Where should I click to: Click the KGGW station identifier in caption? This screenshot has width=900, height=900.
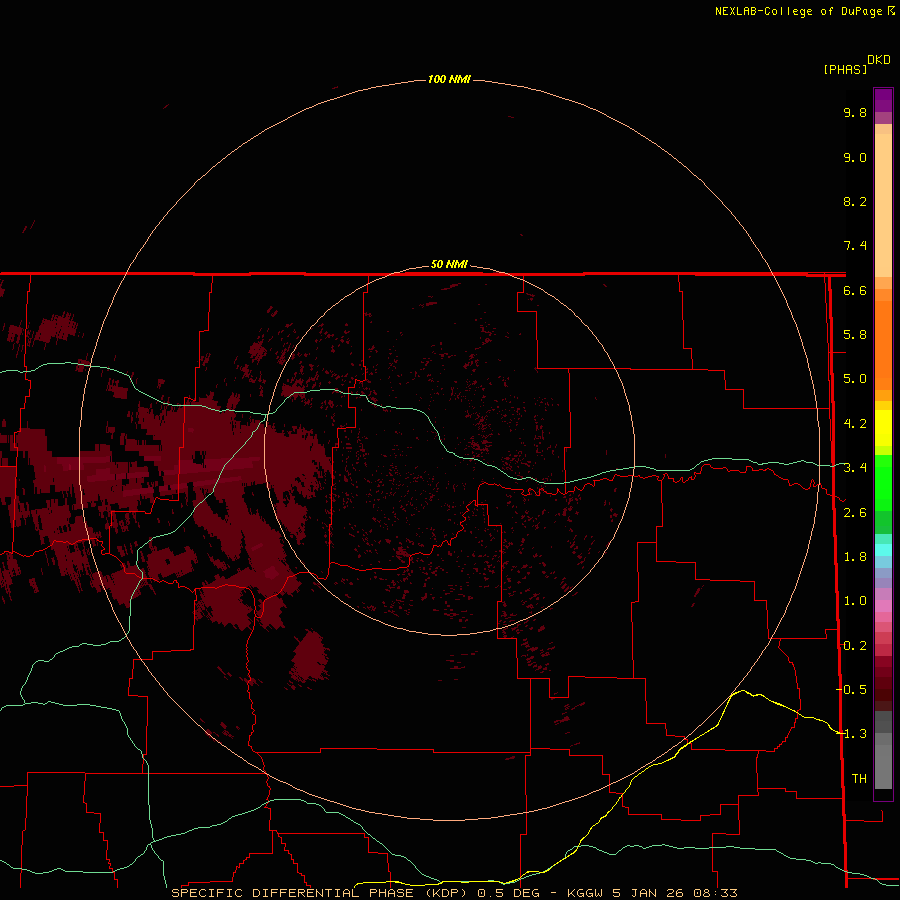(x=584, y=893)
